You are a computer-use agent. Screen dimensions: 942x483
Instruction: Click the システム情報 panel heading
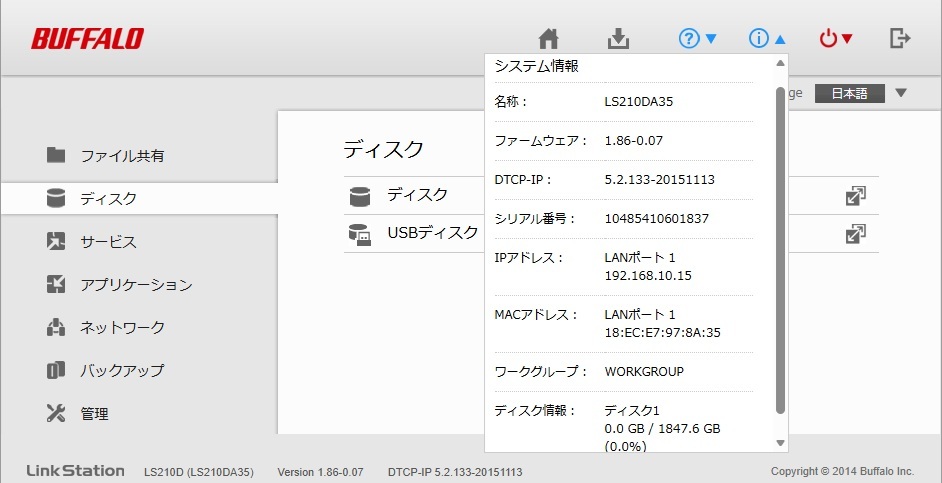(x=536, y=67)
